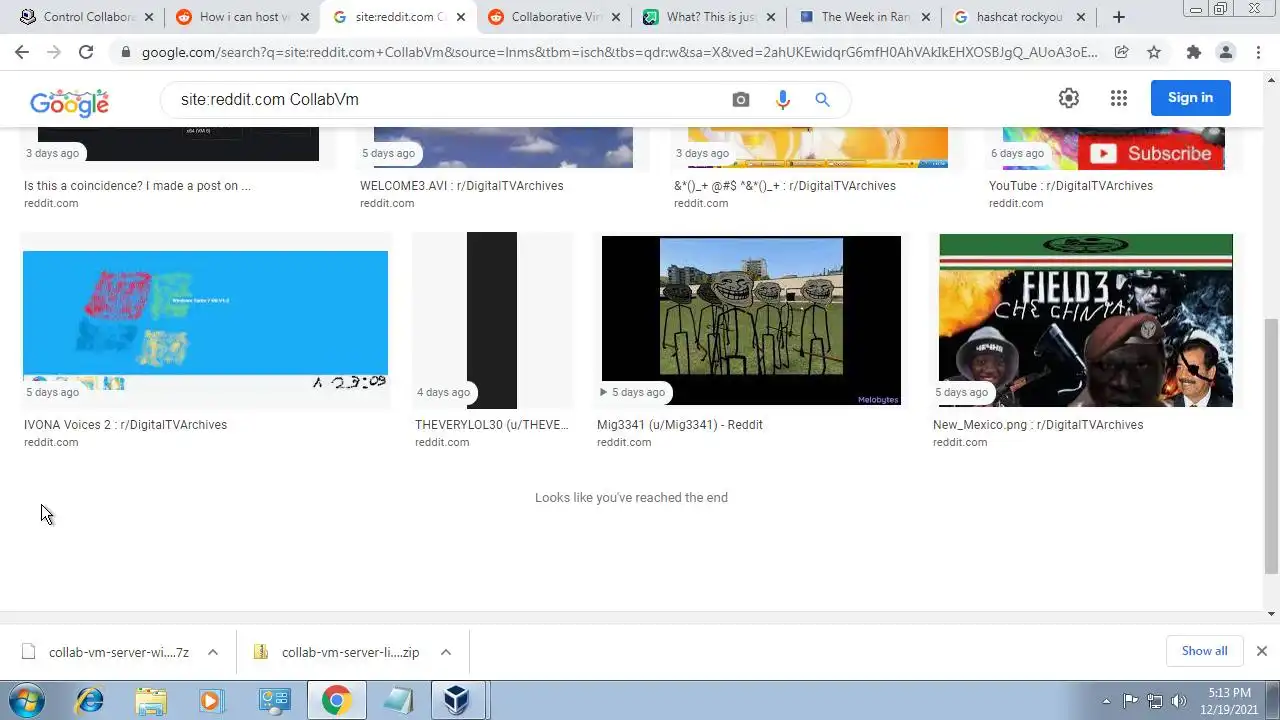Click the FIELD3 New_Mexico thumbnail
The image size is (1280, 720).
point(1086,320)
